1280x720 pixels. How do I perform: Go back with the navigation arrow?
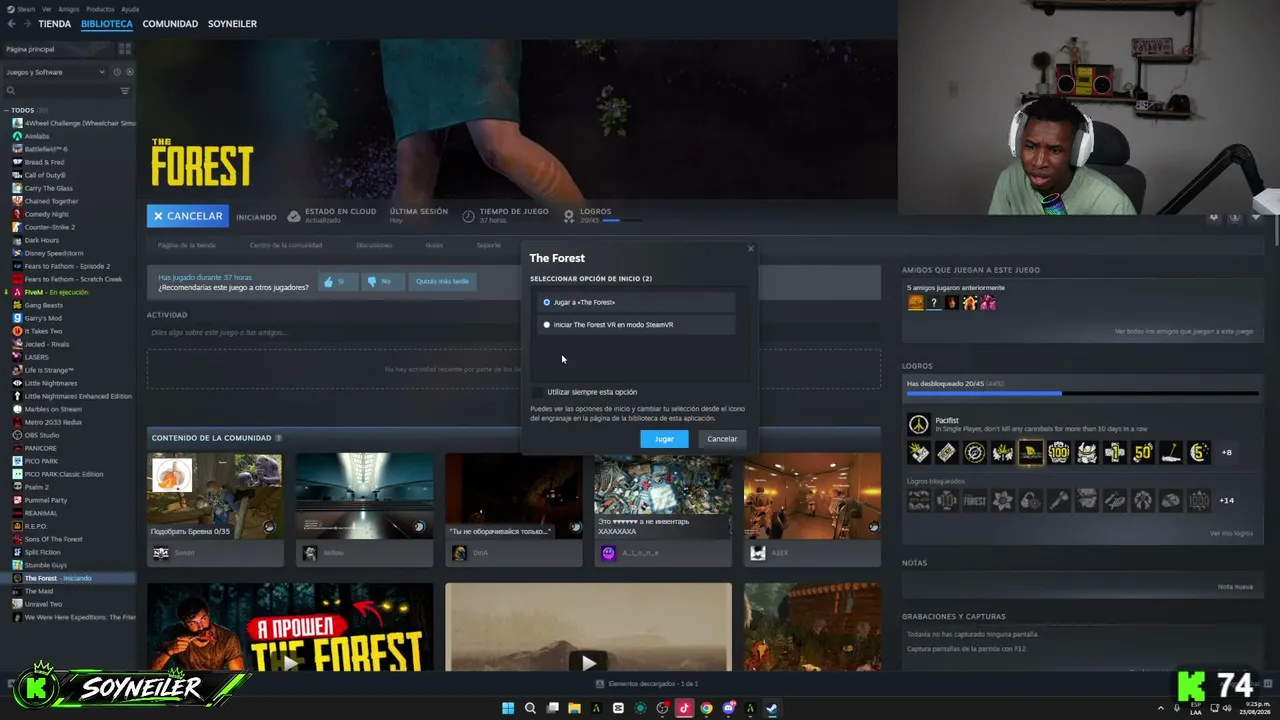(11, 24)
